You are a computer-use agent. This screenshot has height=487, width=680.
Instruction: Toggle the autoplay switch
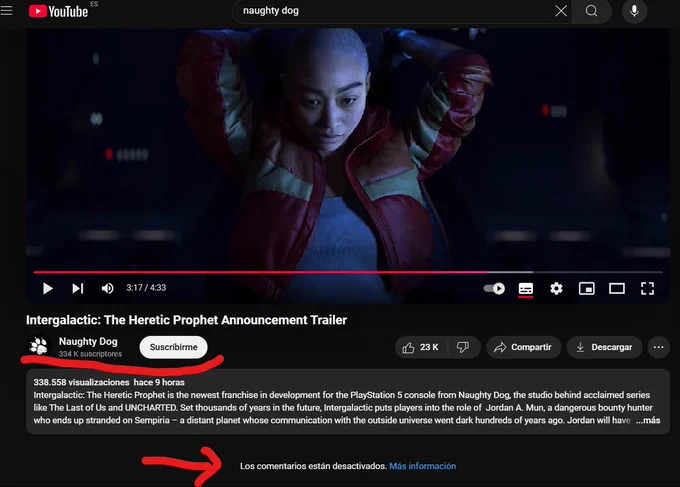(x=494, y=288)
